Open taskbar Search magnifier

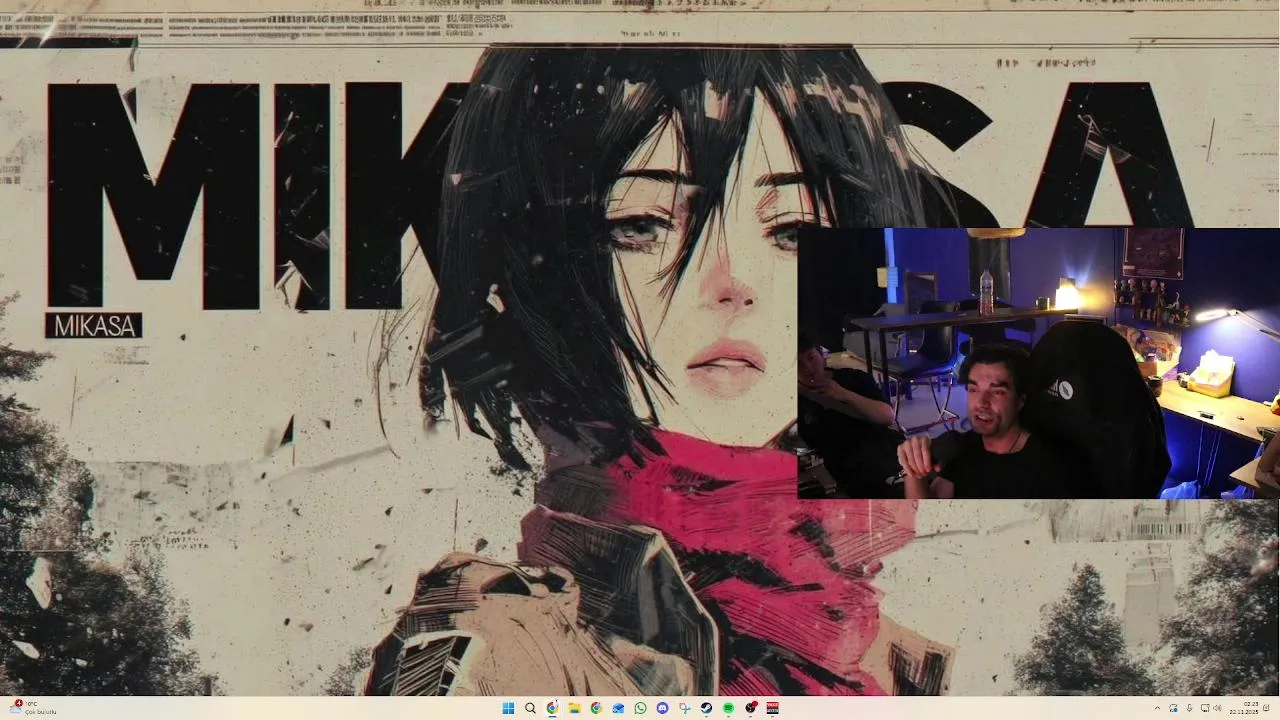[530, 708]
